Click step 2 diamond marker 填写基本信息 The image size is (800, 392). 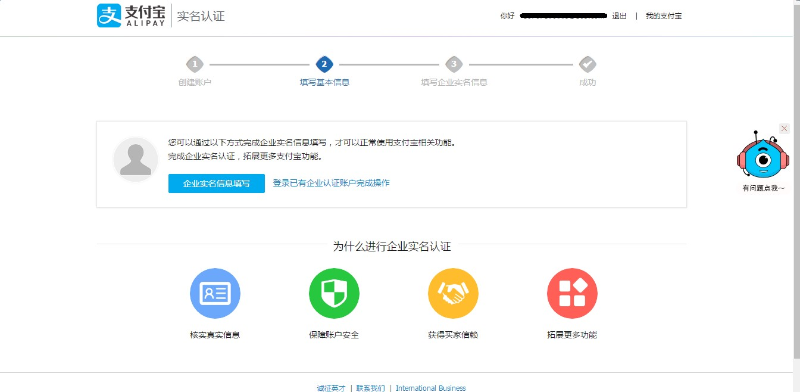(324, 65)
